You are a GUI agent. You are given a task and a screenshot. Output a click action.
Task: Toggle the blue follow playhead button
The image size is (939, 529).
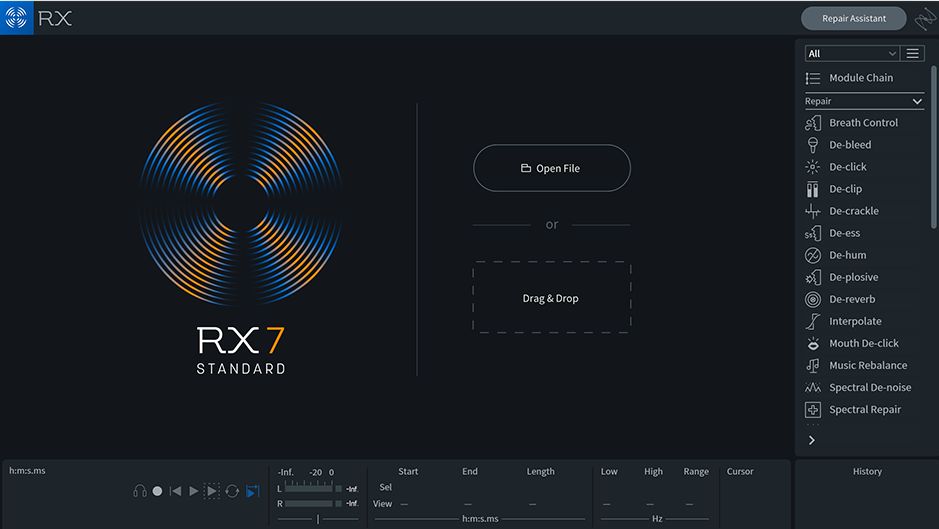coord(253,491)
